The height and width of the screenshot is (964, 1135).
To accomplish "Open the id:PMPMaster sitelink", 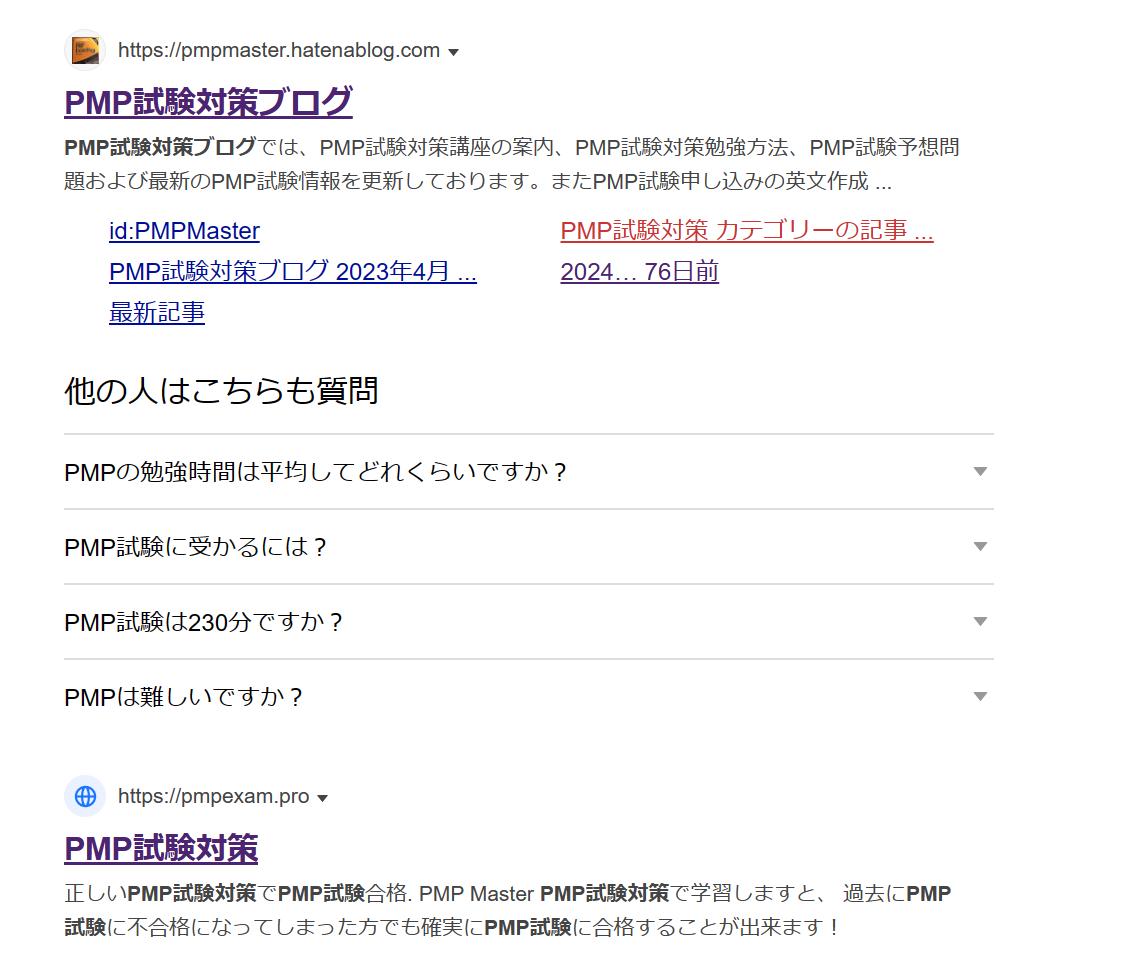I will tap(184, 231).
